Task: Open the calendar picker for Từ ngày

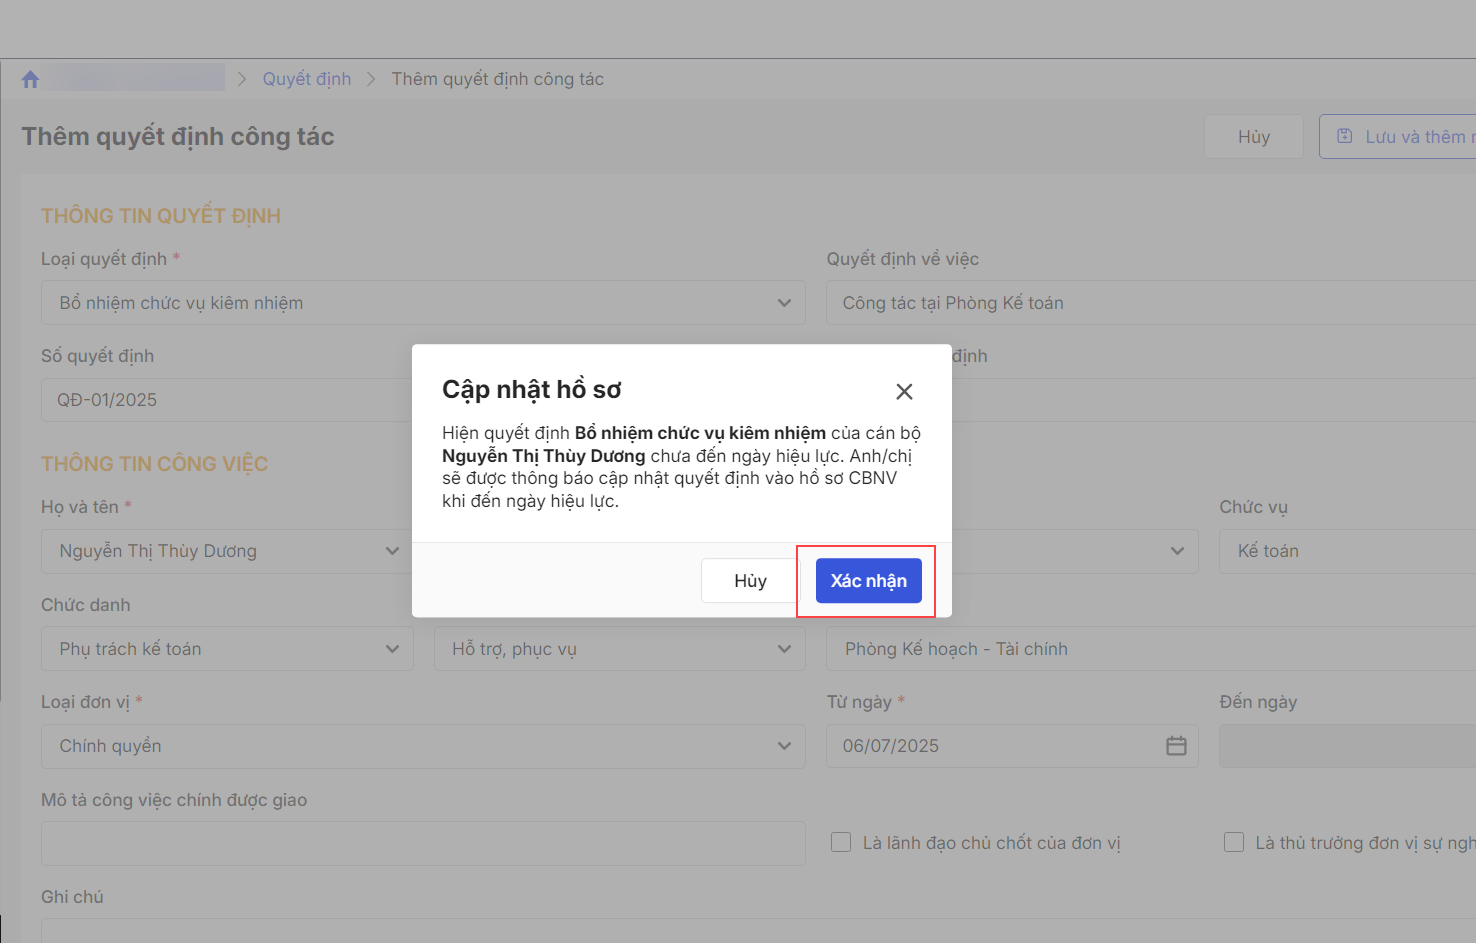Action: pyautogui.click(x=1176, y=746)
